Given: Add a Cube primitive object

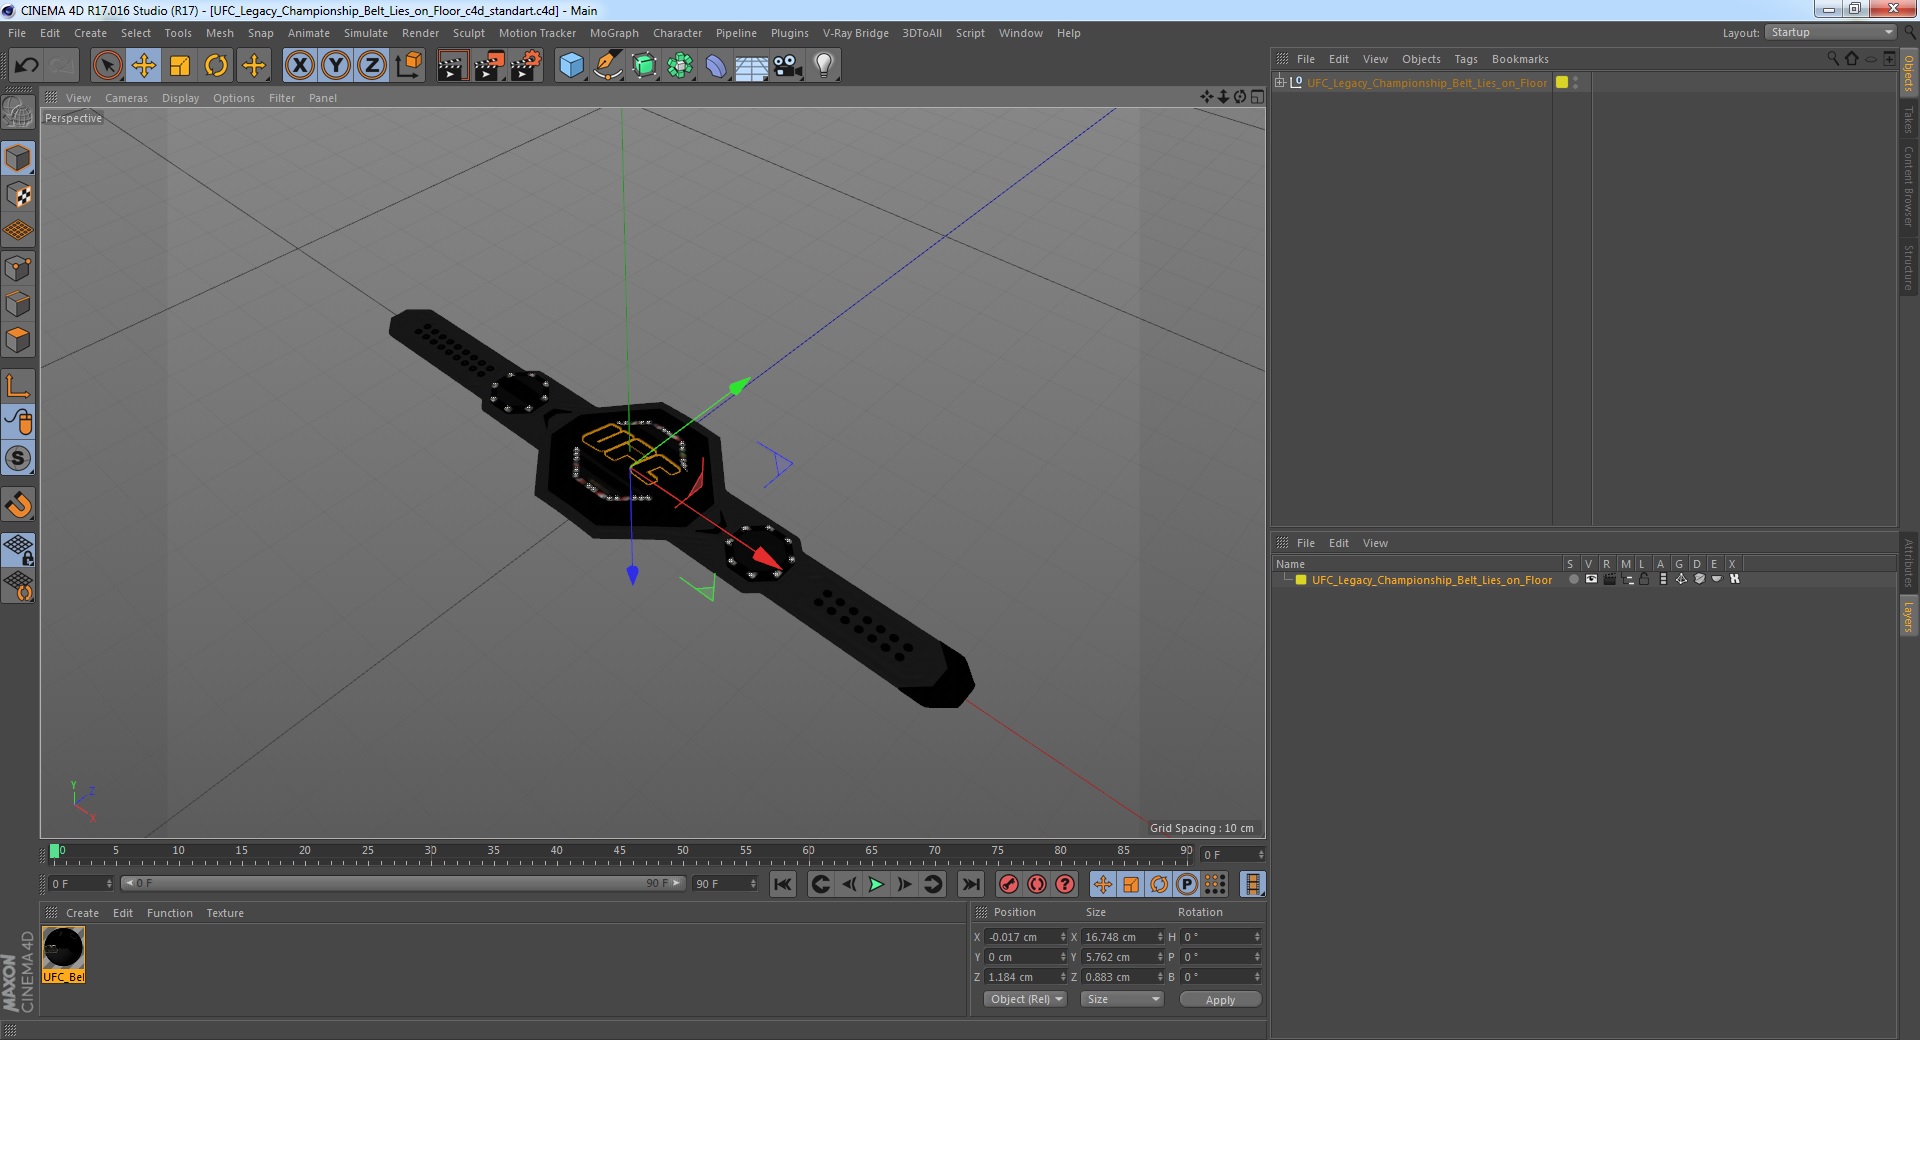Looking at the screenshot, I should (571, 66).
